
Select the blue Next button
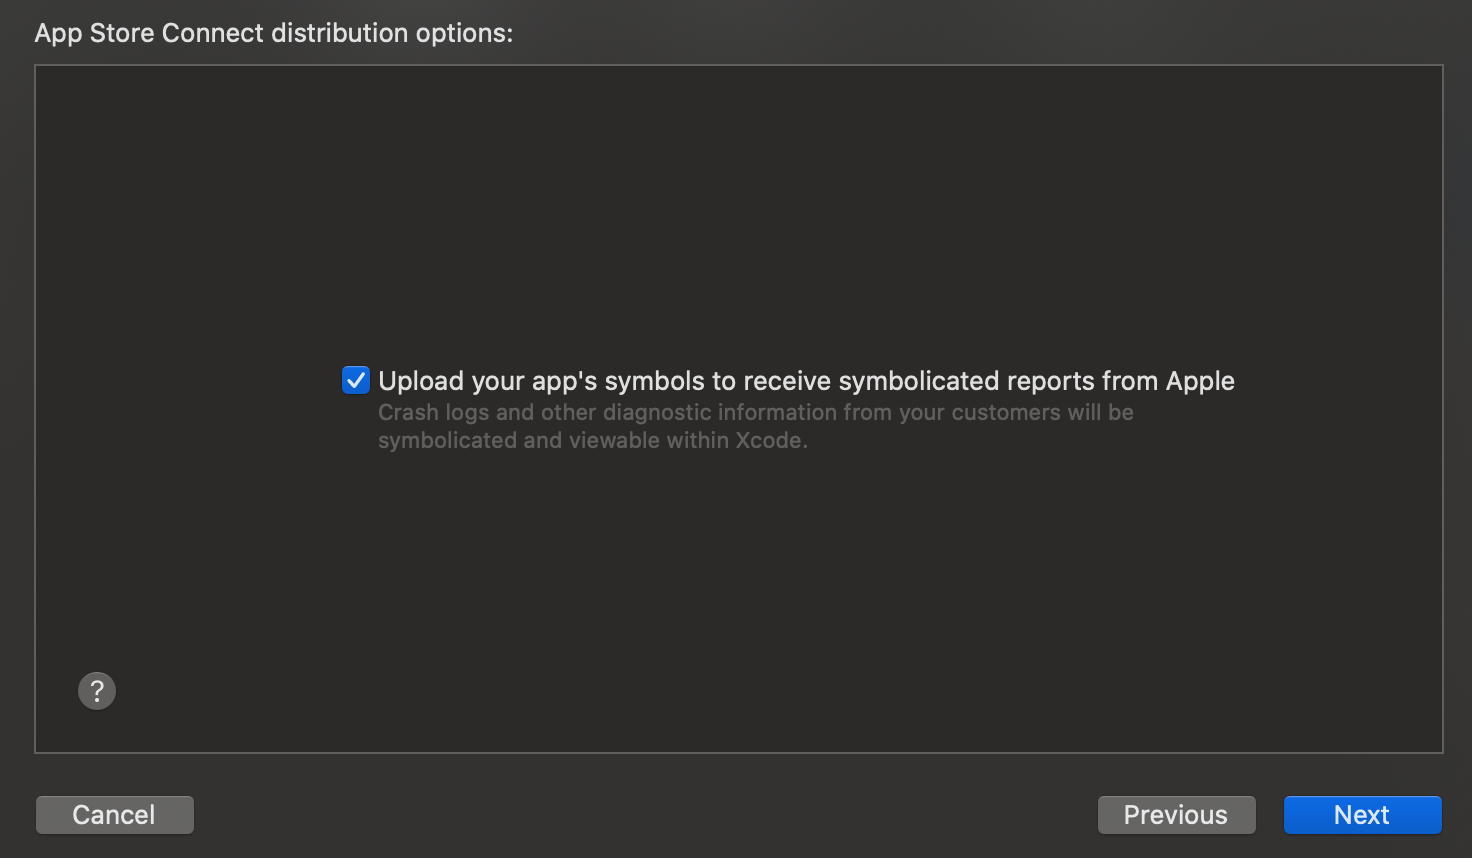tap(1362, 815)
